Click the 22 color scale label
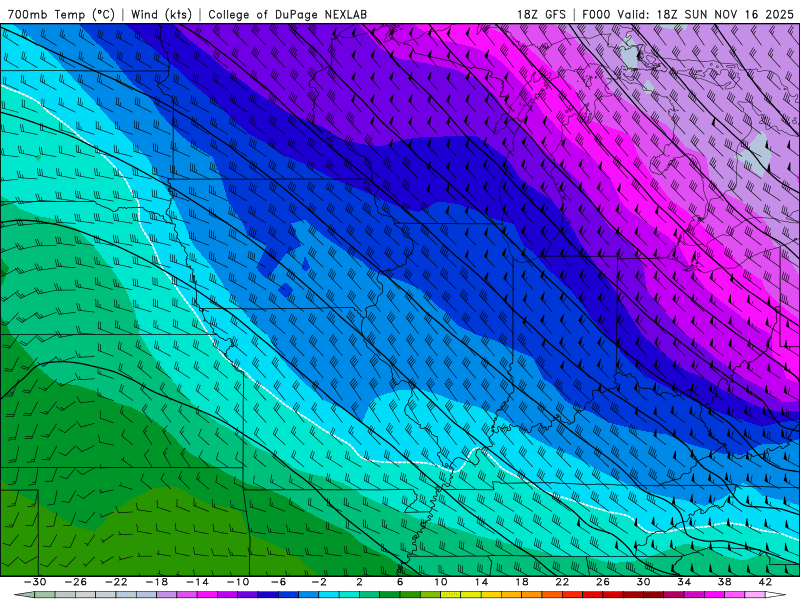The width and height of the screenshot is (800, 600). tap(562, 582)
